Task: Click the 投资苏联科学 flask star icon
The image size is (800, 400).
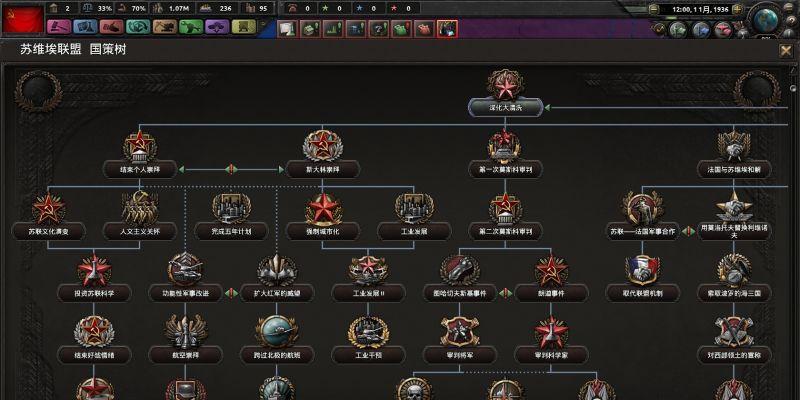Action: click(x=94, y=270)
